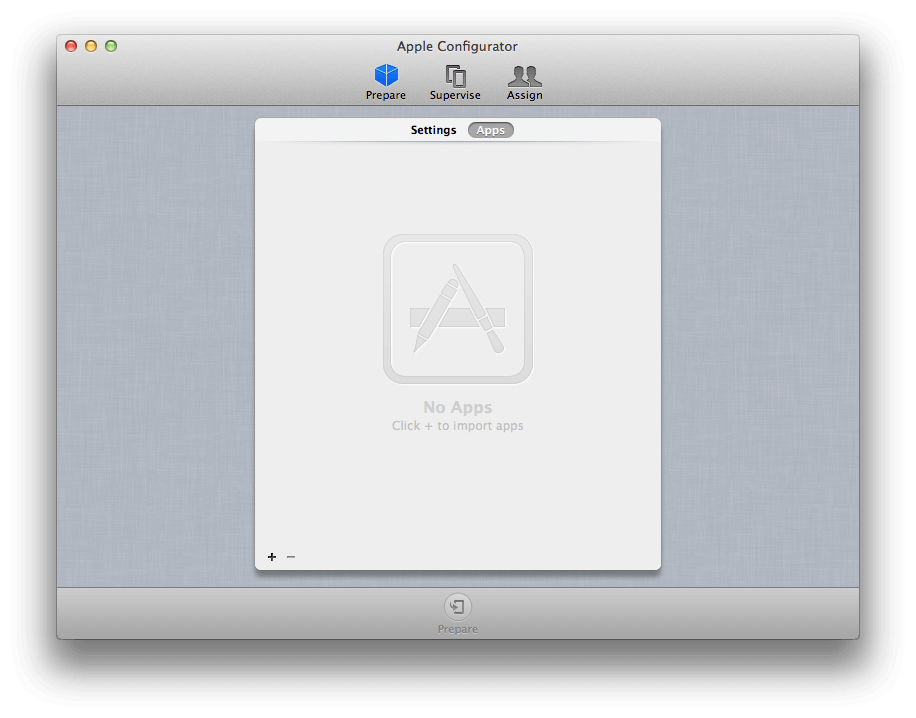Click the minus button to remove an app
916x718 pixels.
click(x=291, y=557)
